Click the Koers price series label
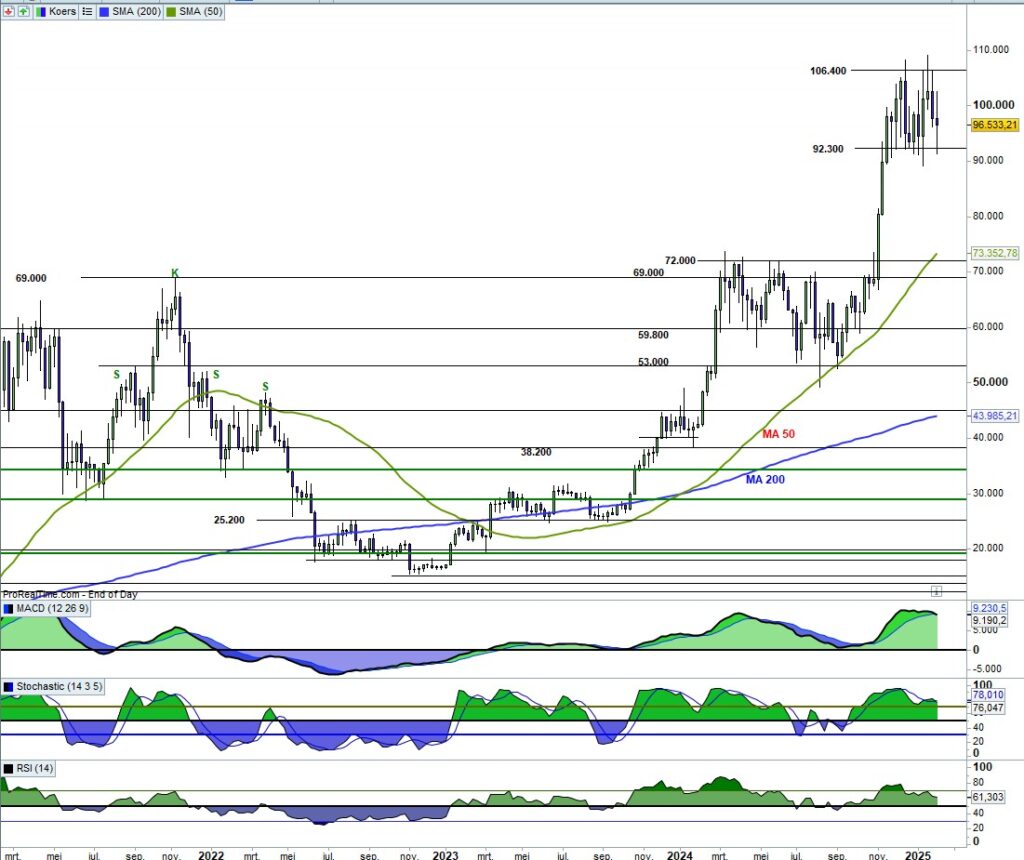 coord(60,11)
